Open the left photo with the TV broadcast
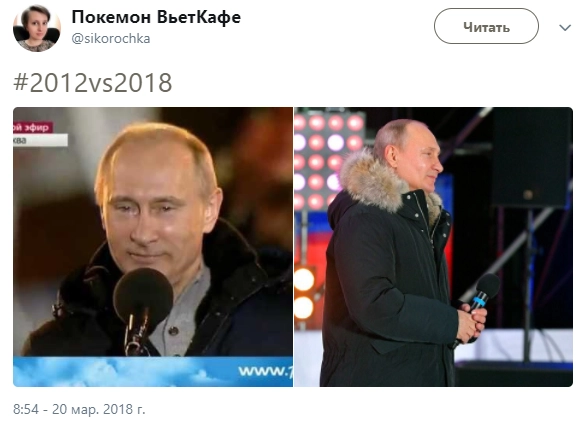The image size is (576, 422). pyautogui.click(x=153, y=247)
